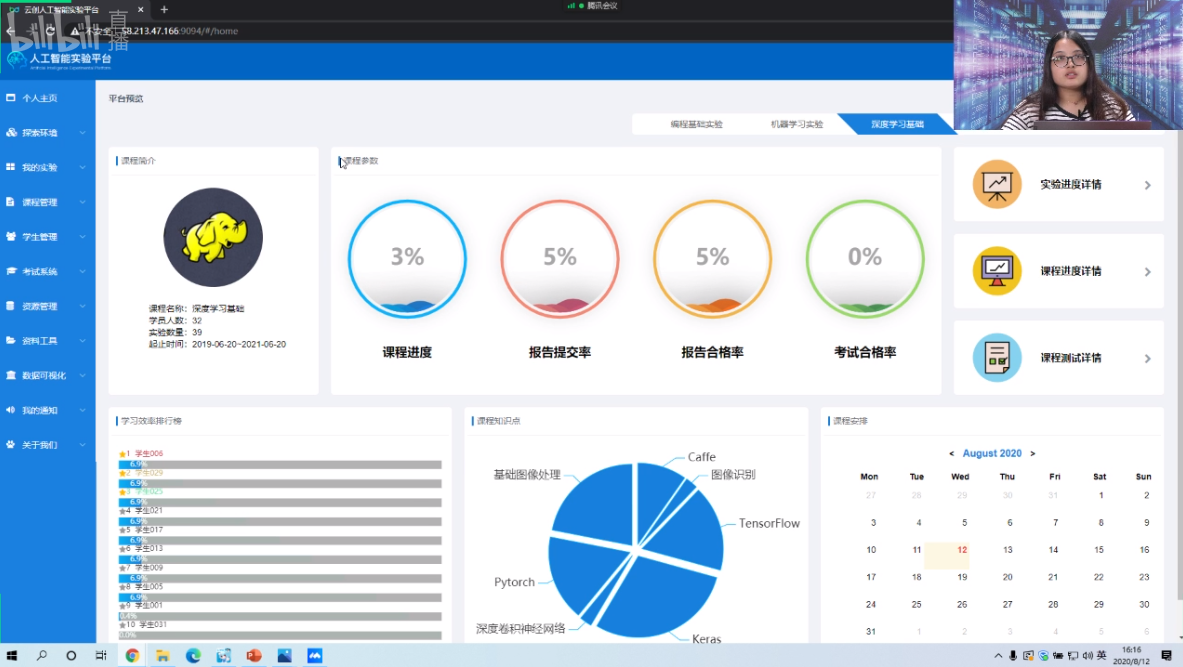The height and width of the screenshot is (667, 1183).
Task: Open Chrome from the Windows taskbar
Action: [x=132, y=656]
